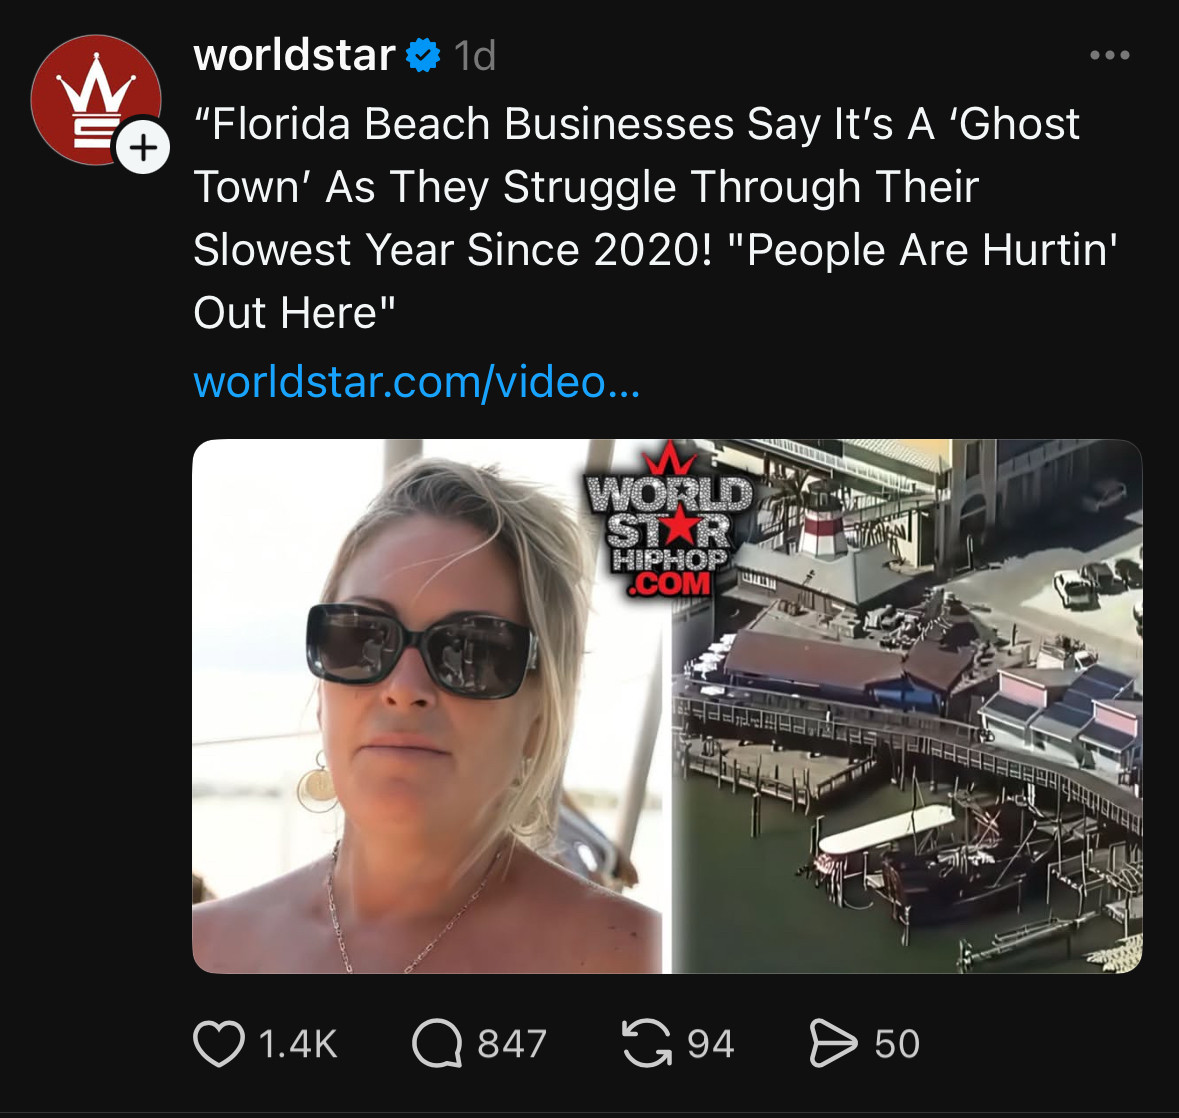Open the worldstar.com/video link
1179x1118 pixels.
(417, 382)
